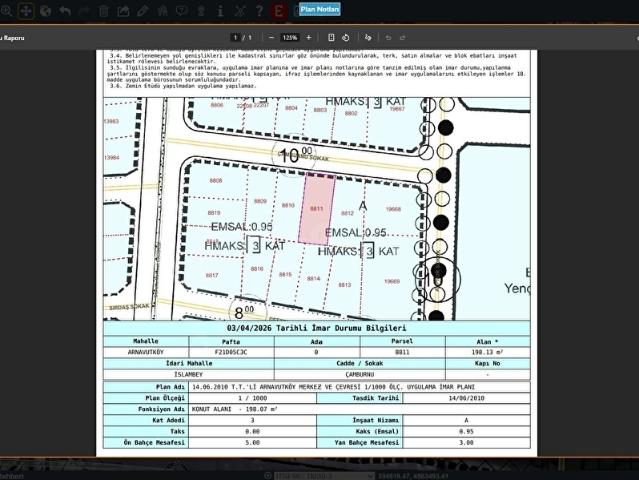This screenshot has width=639, height=480.
Task: Click parcel 8815 on the map
Action: pos(285,274)
